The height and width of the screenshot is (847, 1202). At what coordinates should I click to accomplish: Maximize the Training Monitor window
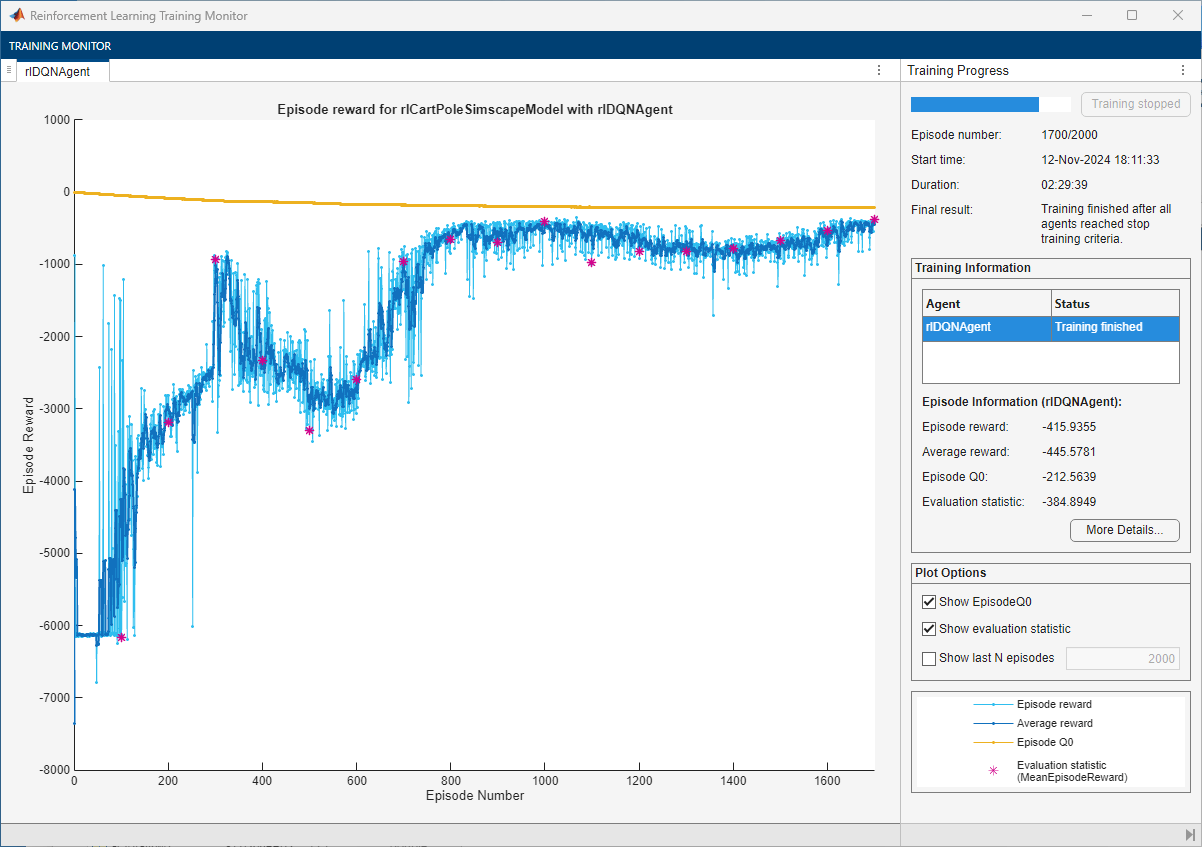[1131, 16]
